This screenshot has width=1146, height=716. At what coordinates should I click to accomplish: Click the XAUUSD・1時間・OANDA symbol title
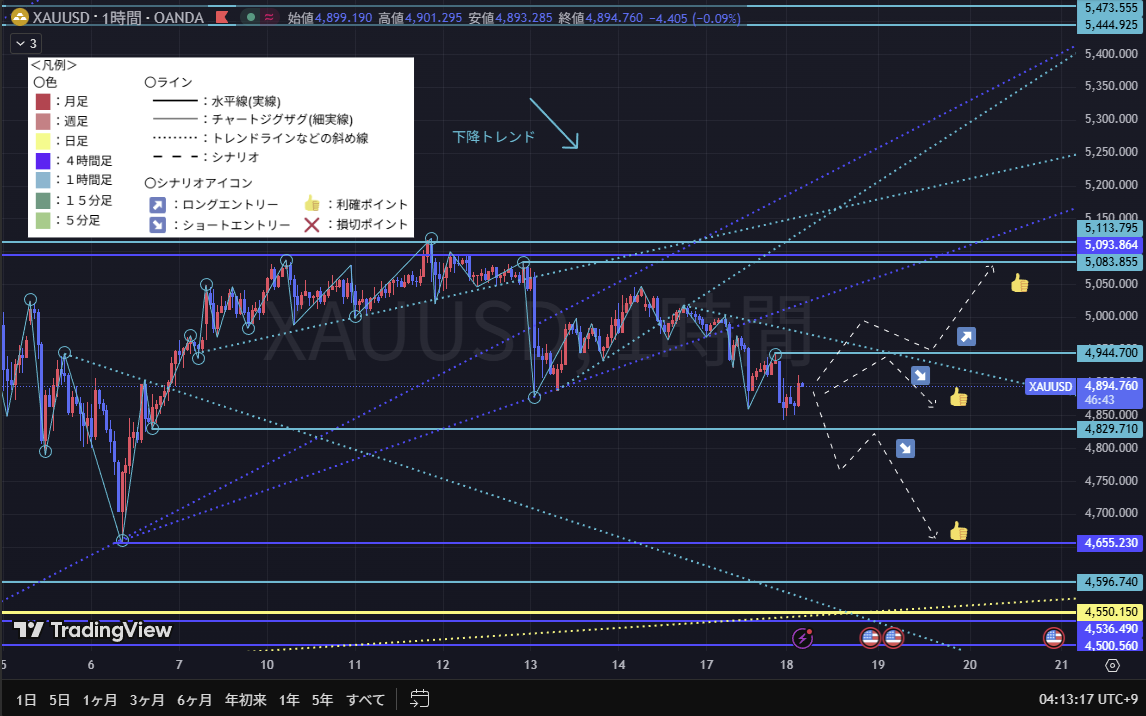(x=116, y=17)
